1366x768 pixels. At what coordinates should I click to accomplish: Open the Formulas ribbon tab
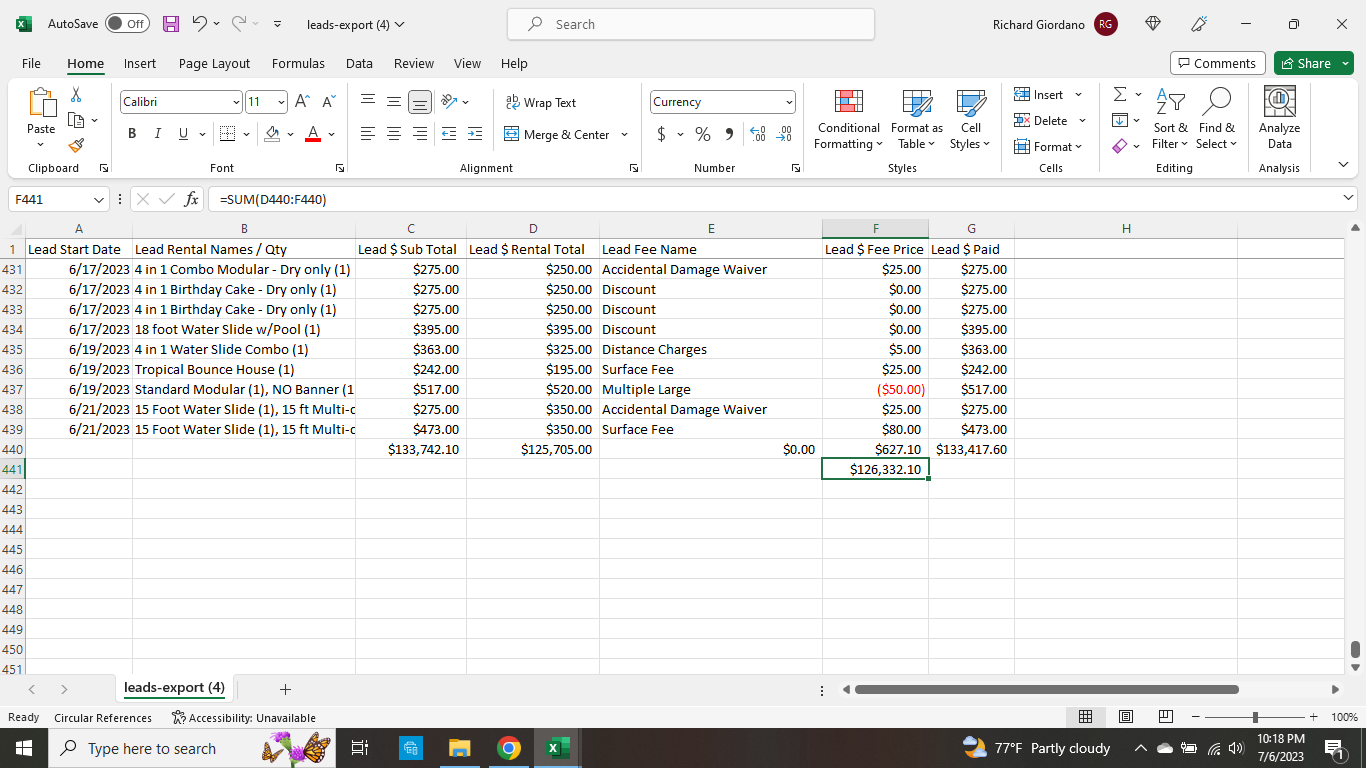298,63
